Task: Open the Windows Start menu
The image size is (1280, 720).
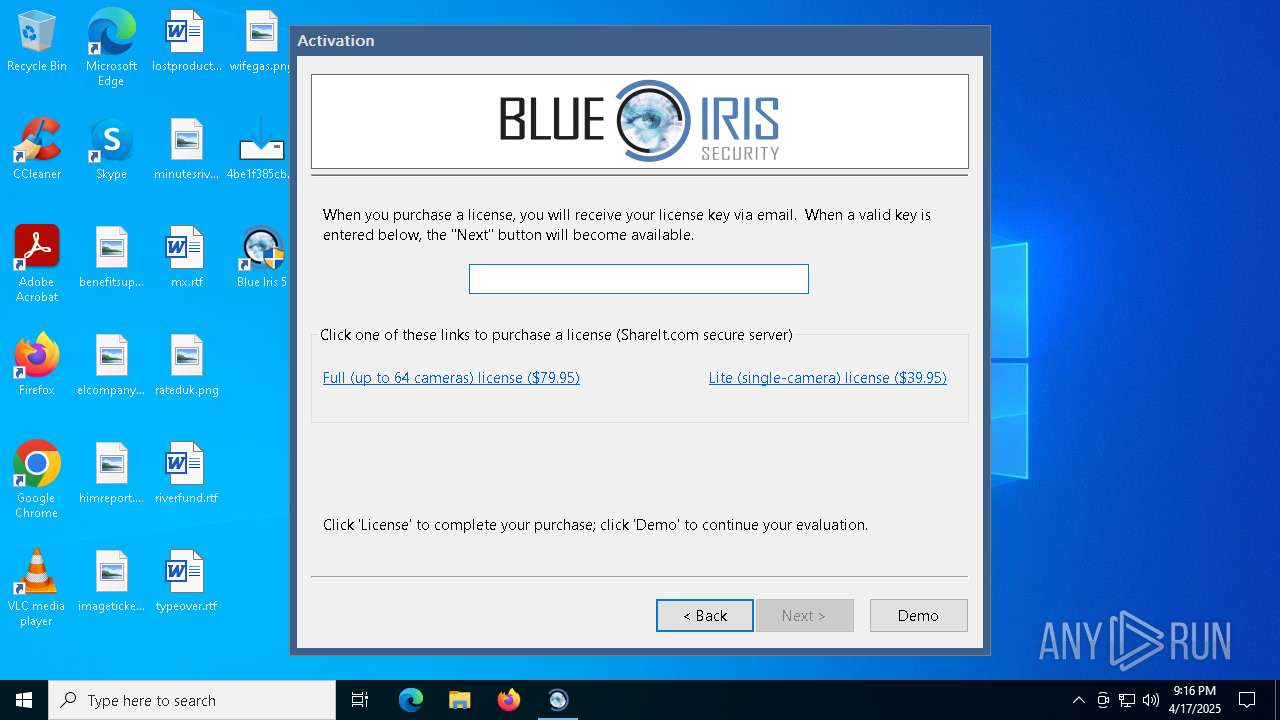Action: click(x=24, y=700)
